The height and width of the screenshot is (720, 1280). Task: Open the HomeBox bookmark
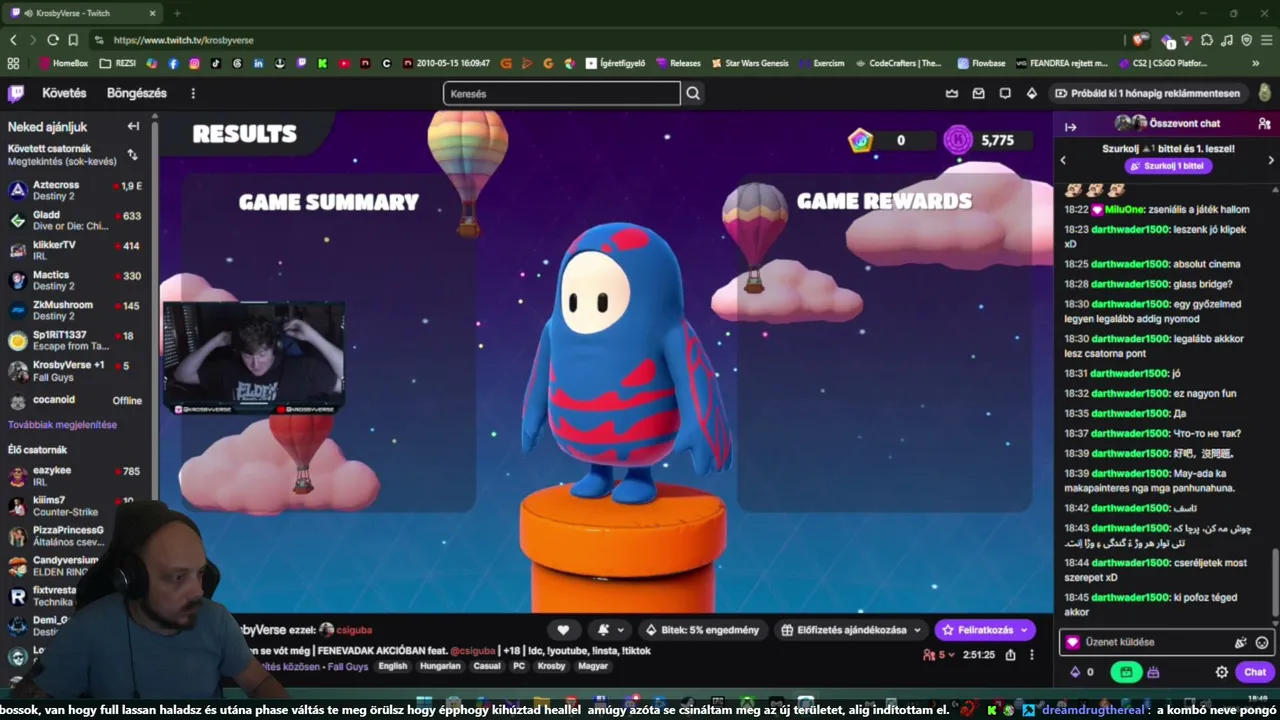63,63
